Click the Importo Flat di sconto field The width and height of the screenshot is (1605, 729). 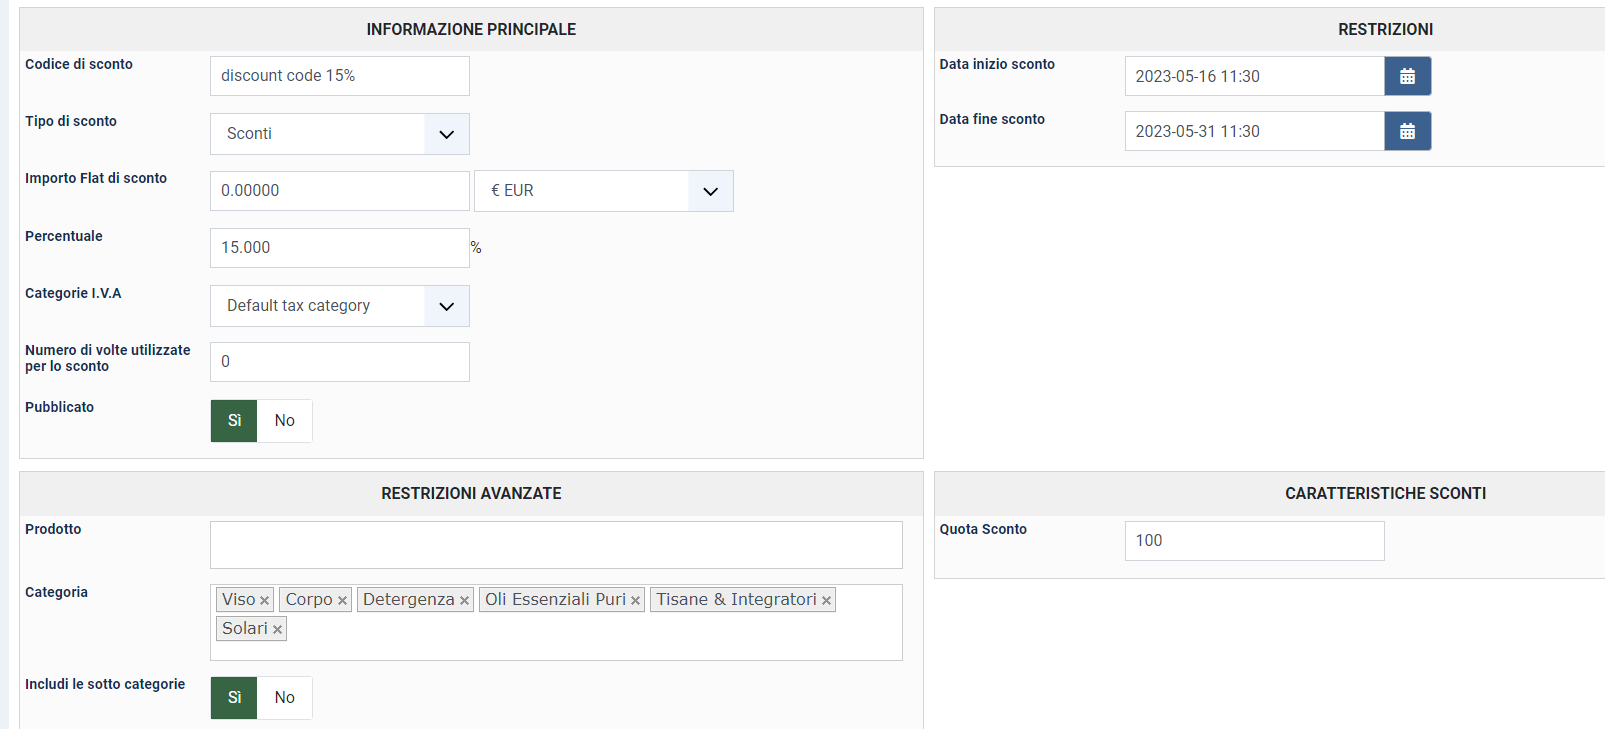(339, 191)
